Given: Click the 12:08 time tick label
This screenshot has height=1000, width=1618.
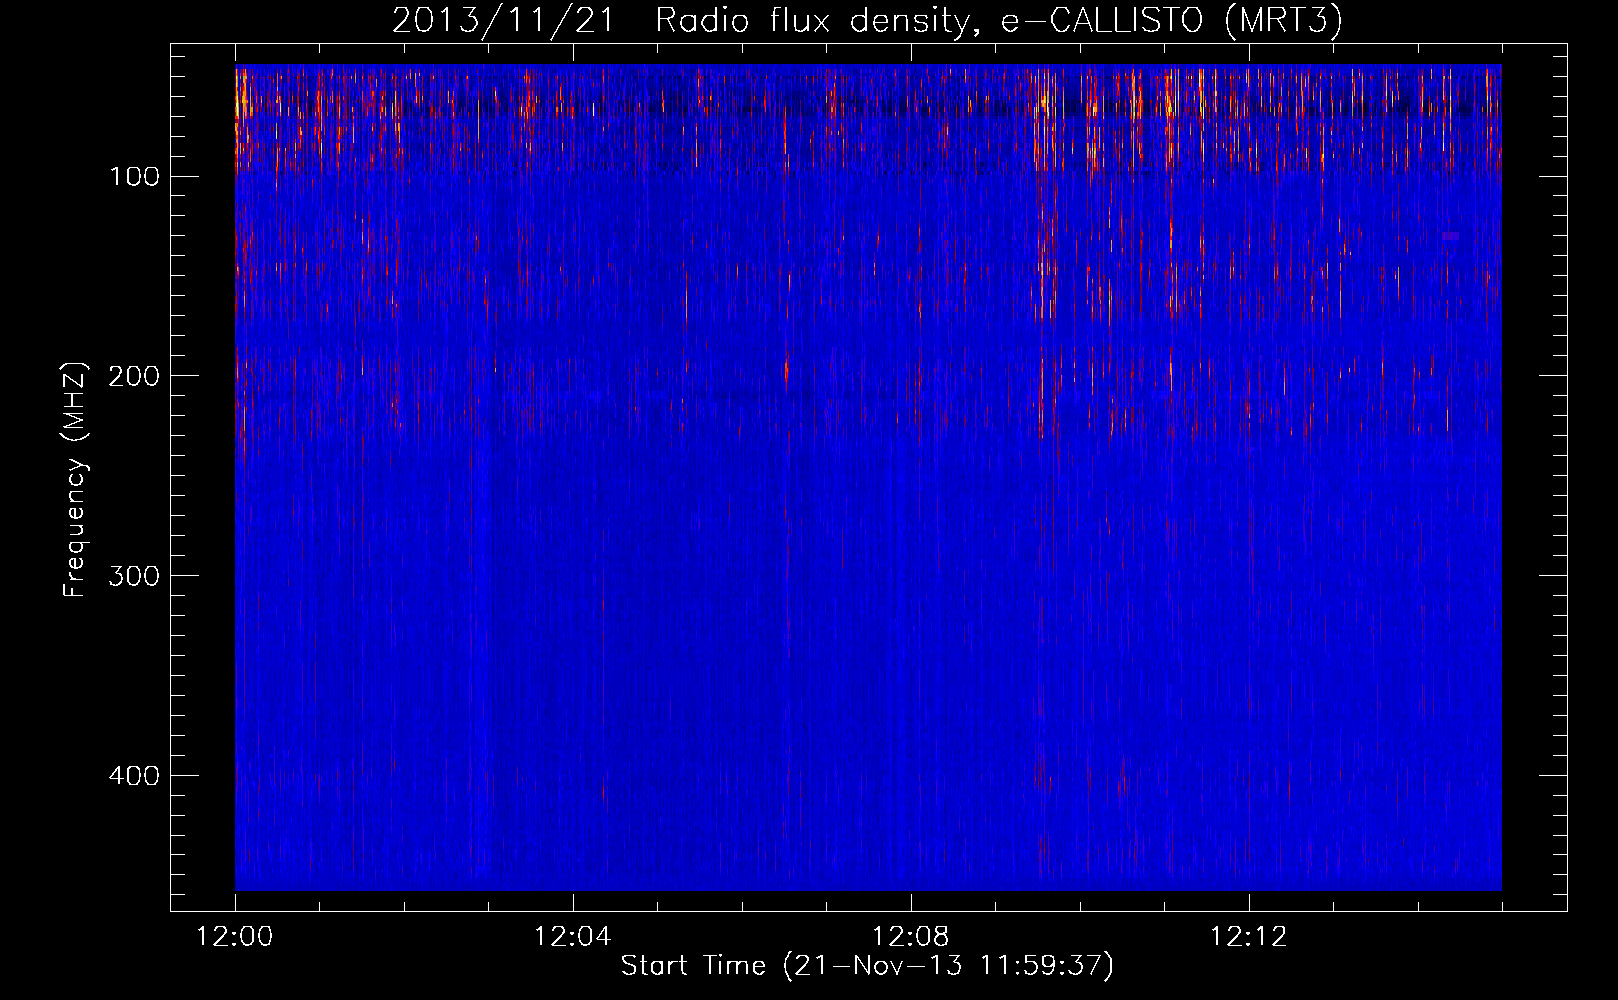Looking at the screenshot, I should click(911, 937).
